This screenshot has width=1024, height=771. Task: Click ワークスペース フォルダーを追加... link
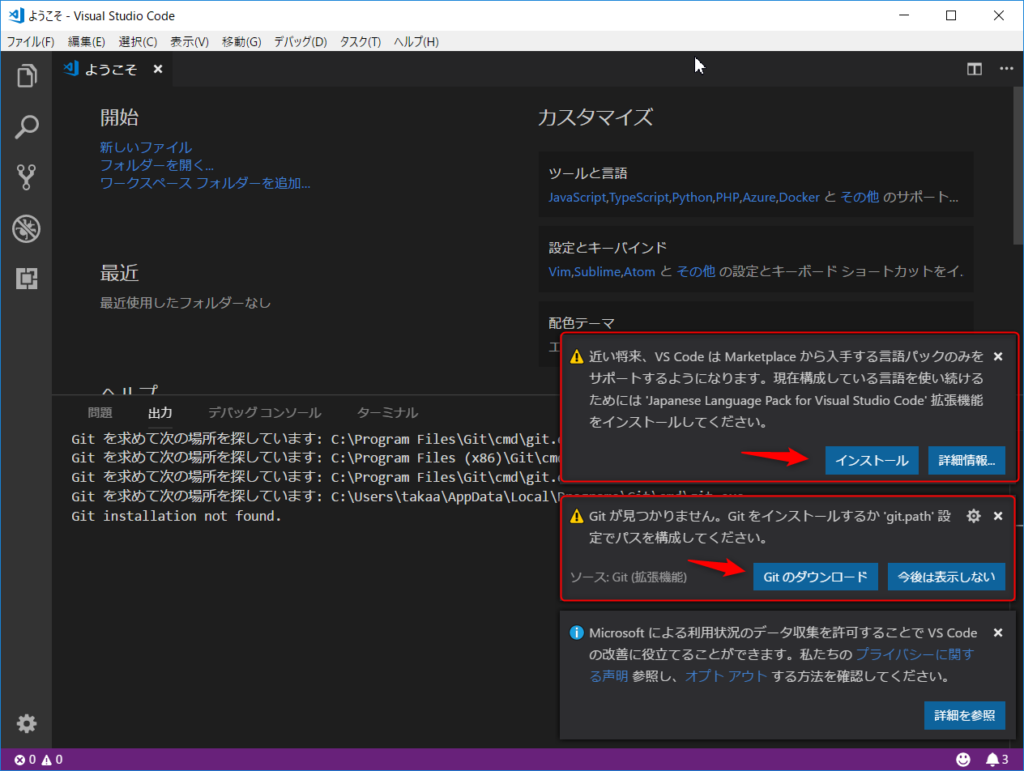(x=205, y=183)
